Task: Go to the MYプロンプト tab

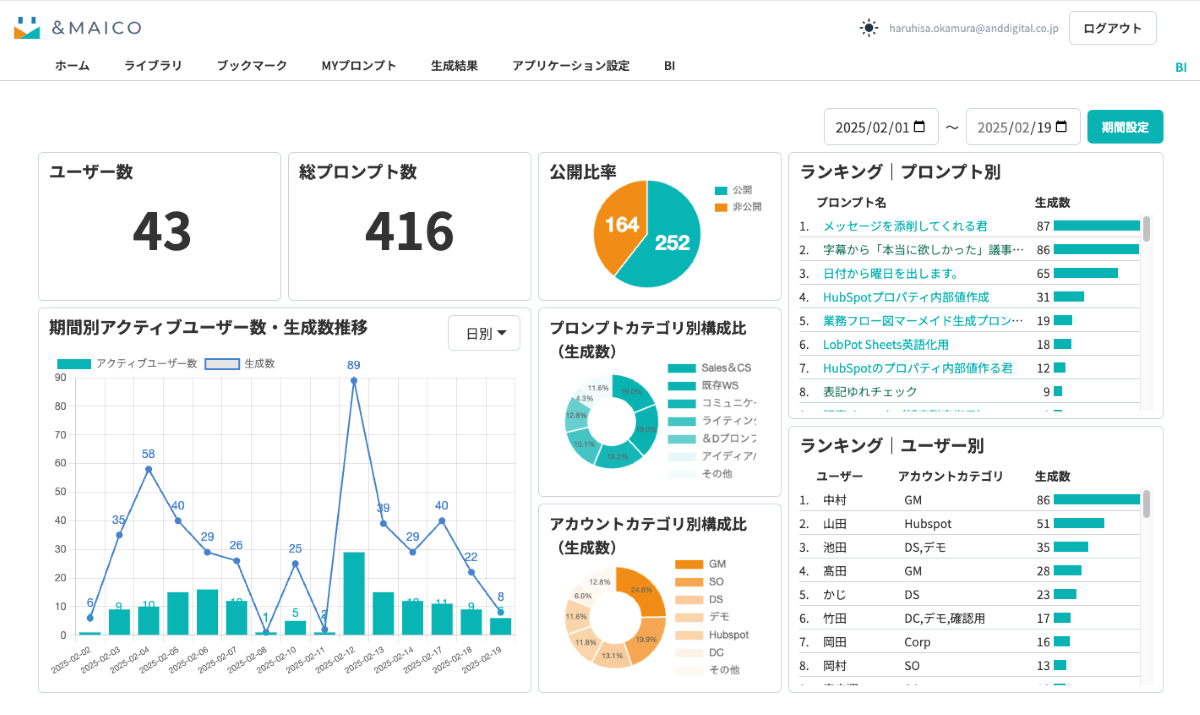Action: (359, 66)
